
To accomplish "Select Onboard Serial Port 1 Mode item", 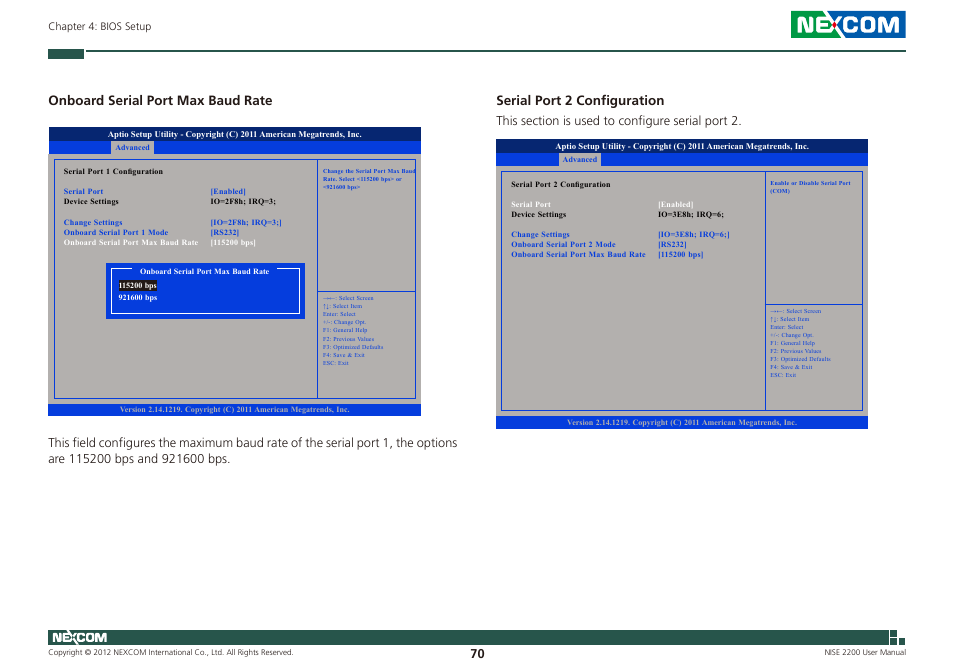I will [x=116, y=232].
